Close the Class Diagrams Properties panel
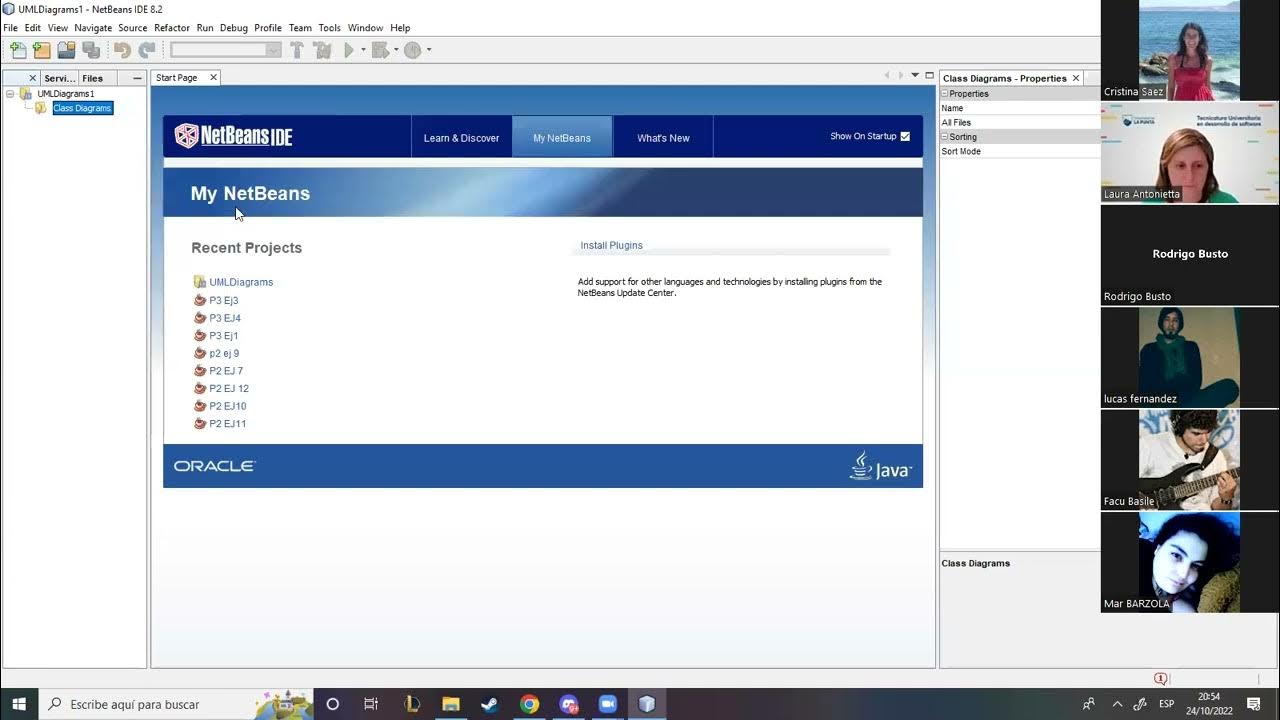Screen dimensions: 1280x720 click(x=1076, y=78)
